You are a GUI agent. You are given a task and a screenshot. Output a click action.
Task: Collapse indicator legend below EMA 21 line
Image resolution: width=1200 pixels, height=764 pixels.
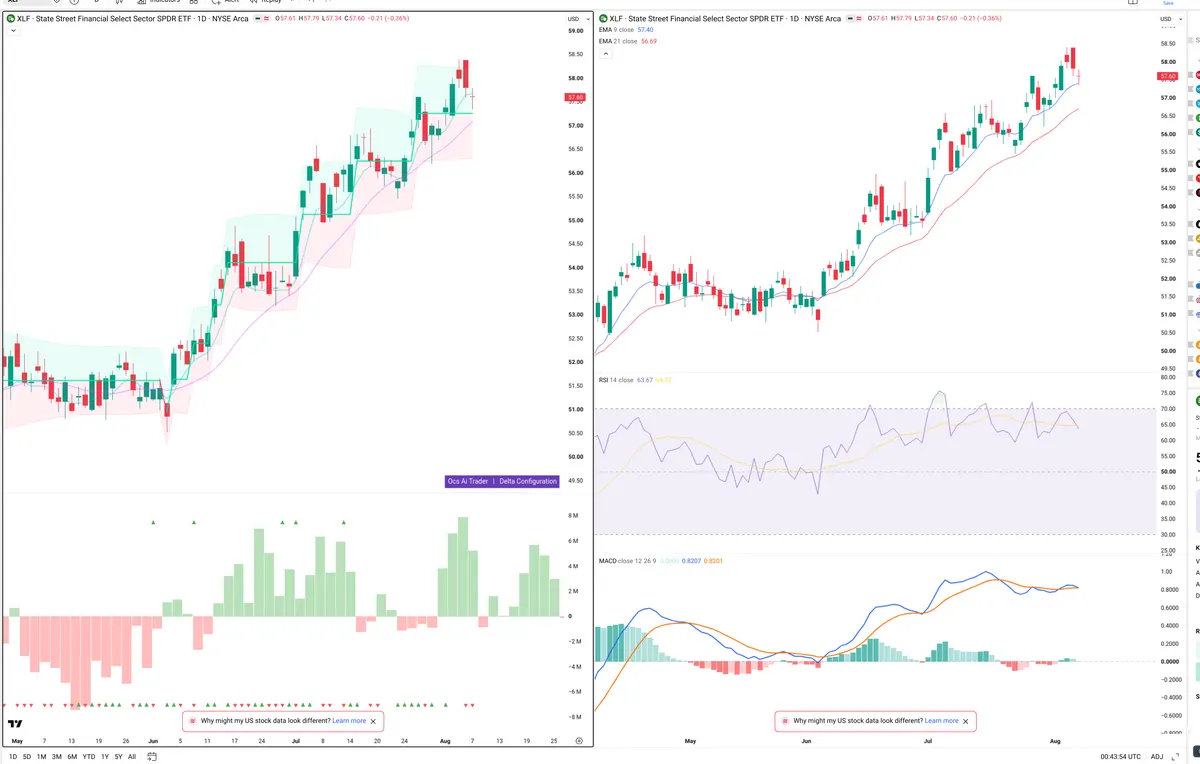605,53
